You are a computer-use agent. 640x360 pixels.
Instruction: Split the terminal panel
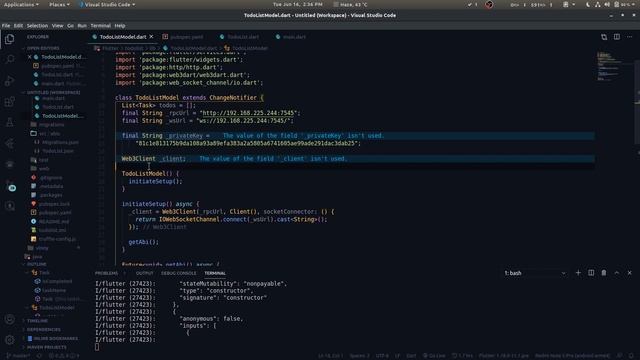coord(591,273)
